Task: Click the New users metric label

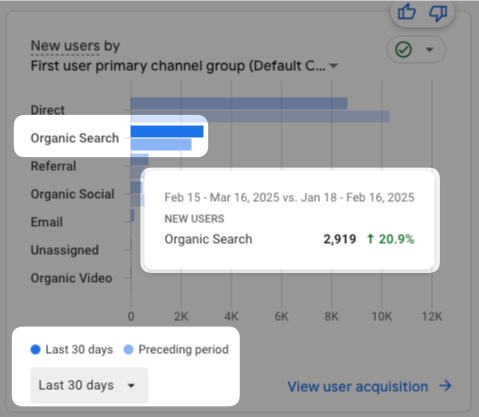Action: pos(65,46)
